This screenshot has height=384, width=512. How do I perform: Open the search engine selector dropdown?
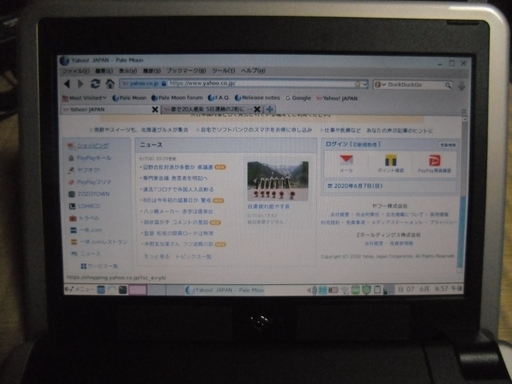pos(380,85)
